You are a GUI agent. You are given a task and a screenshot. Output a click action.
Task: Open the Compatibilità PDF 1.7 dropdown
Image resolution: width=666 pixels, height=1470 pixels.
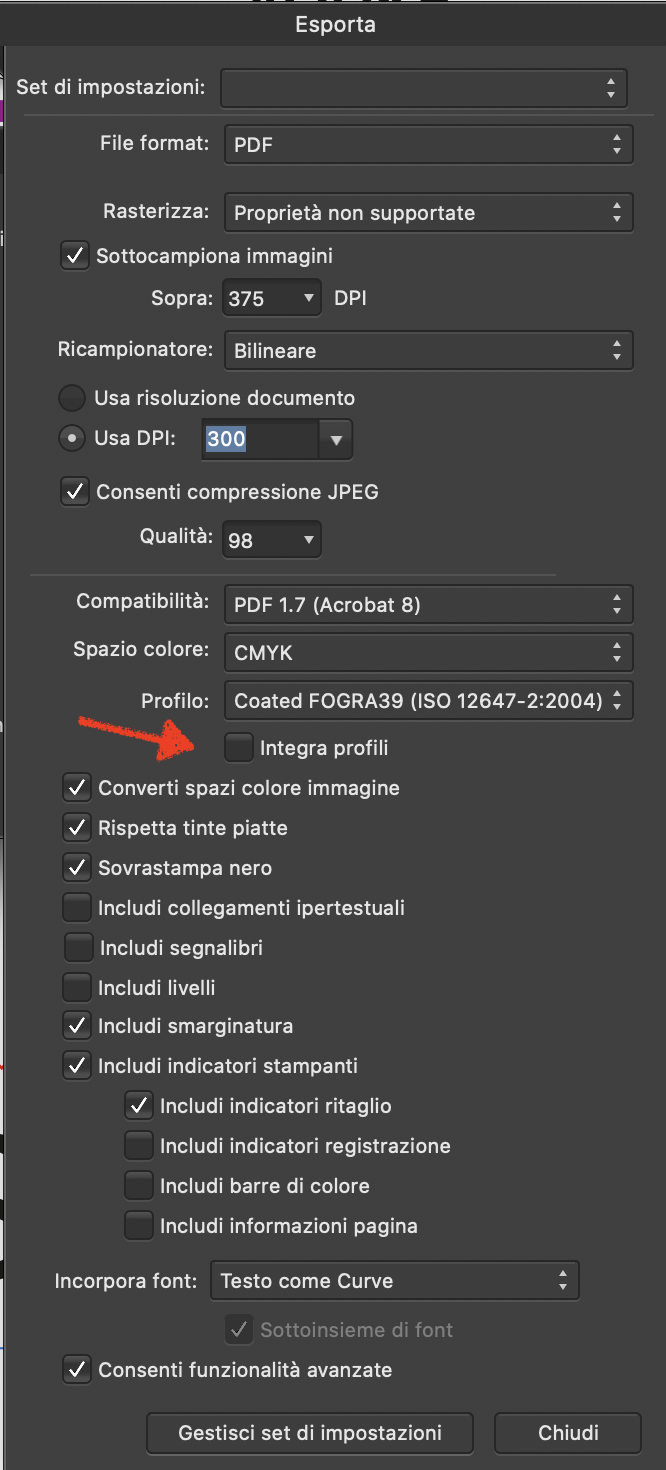429,604
